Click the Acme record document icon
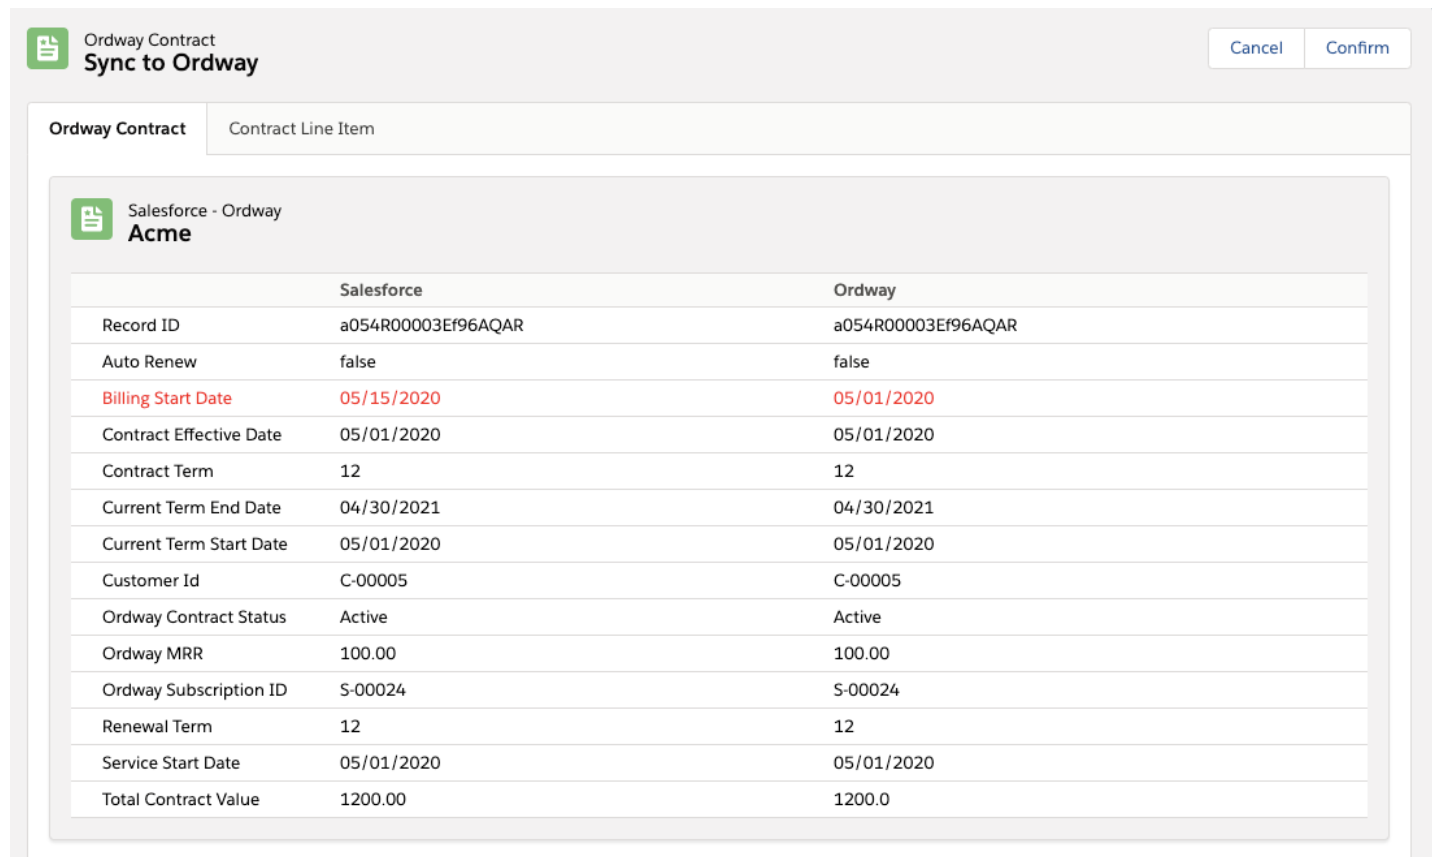This screenshot has height=857, width=1439. [91, 219]
